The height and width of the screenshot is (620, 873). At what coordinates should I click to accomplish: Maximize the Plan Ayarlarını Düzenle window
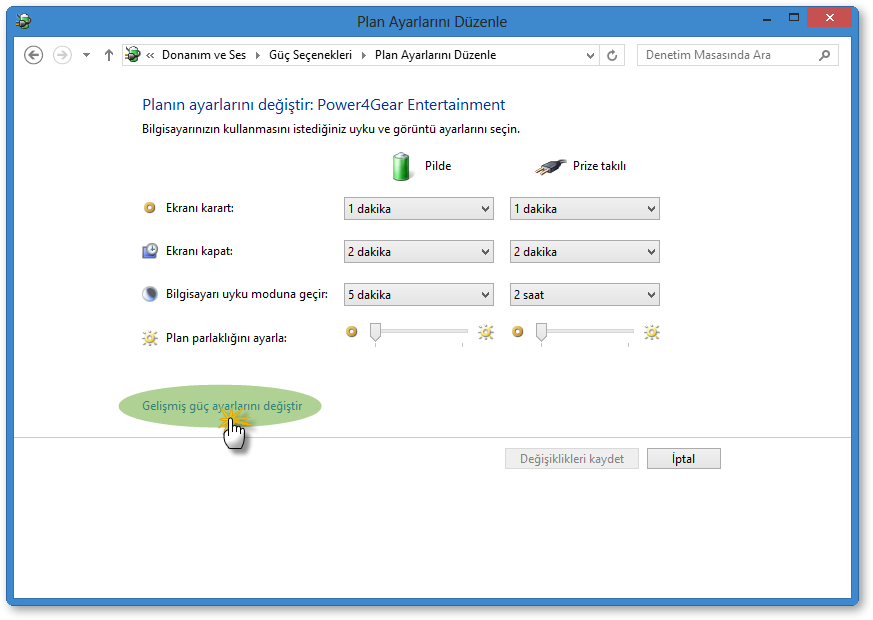[794, 18]
